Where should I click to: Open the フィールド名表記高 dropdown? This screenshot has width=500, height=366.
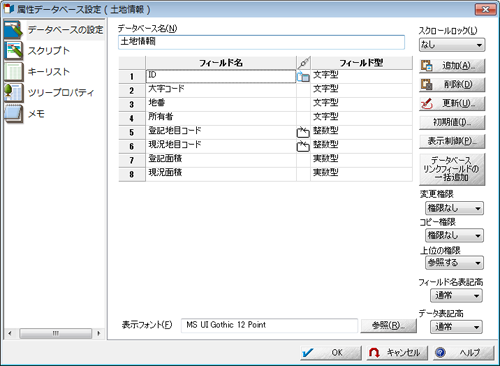(456, 296)
